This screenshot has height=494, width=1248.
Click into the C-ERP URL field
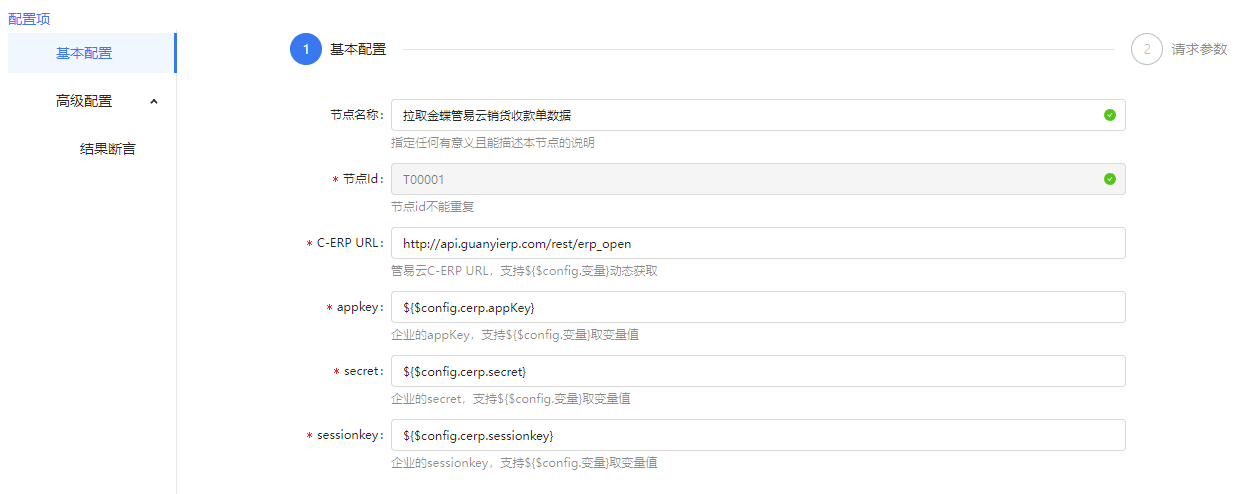[757, 243]
